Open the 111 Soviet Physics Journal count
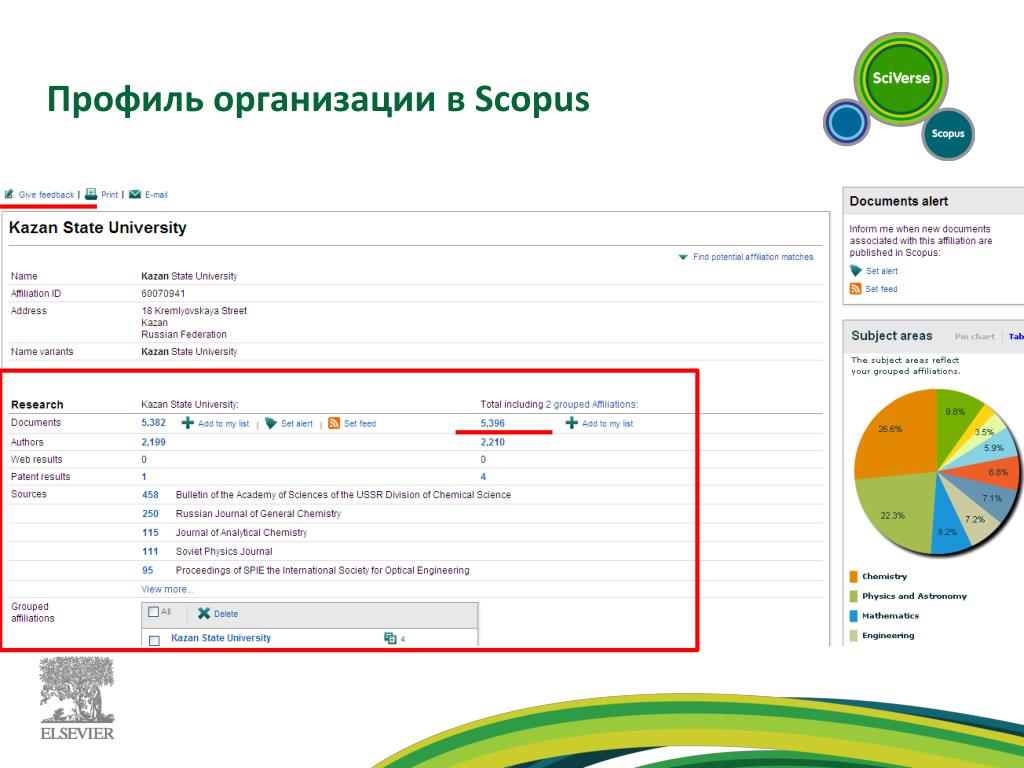 point(150,552)
